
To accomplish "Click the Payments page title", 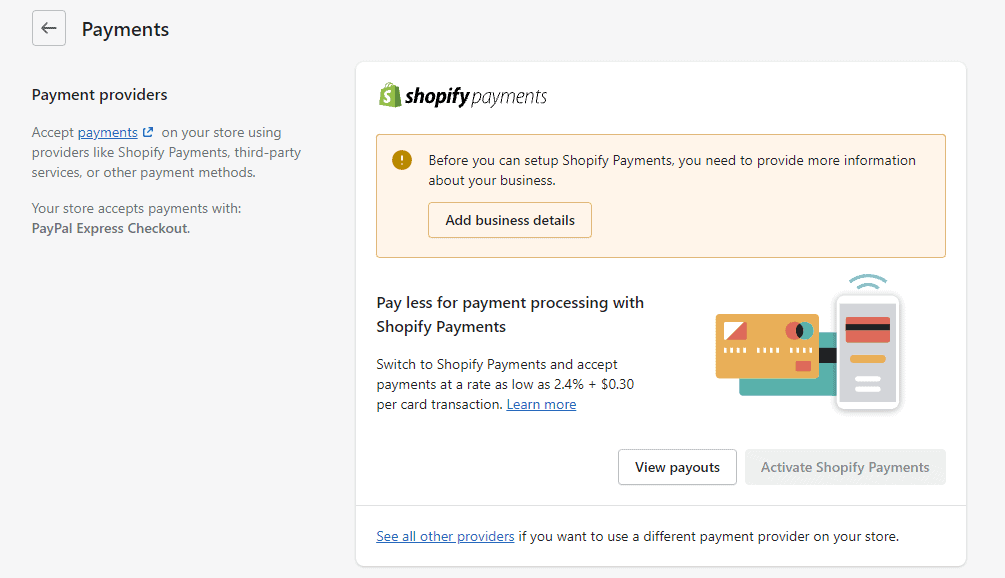I will click(125, 29).
